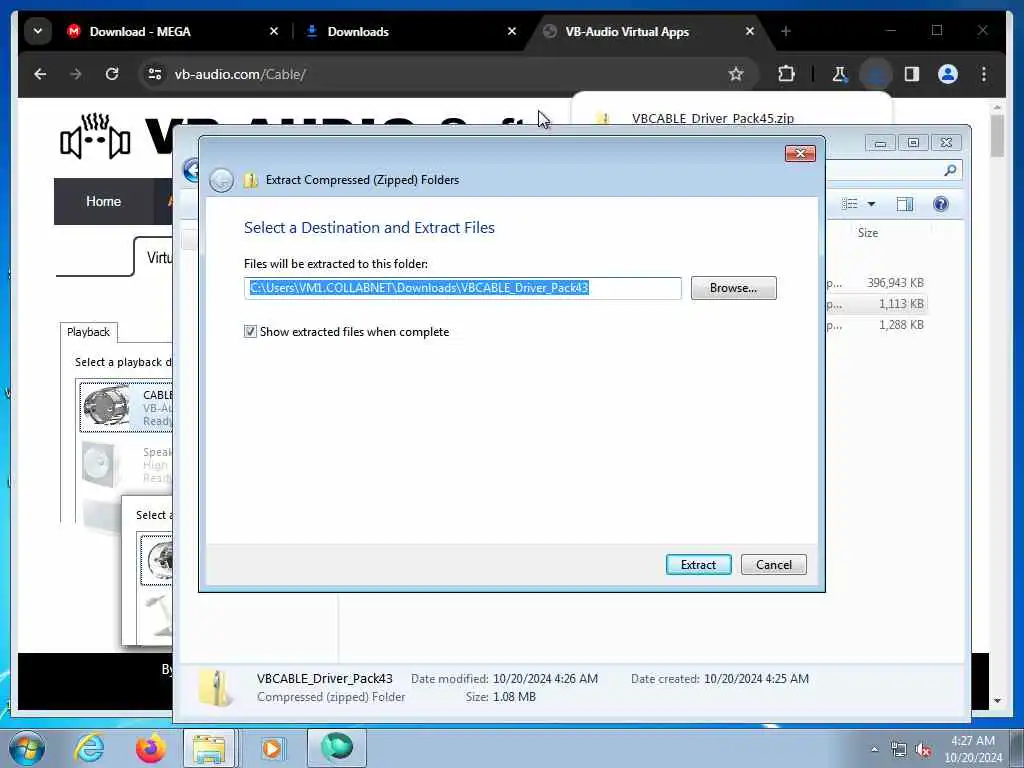
Task: Open the Explorer view options dropdown arrow
Action: (871, 204)
